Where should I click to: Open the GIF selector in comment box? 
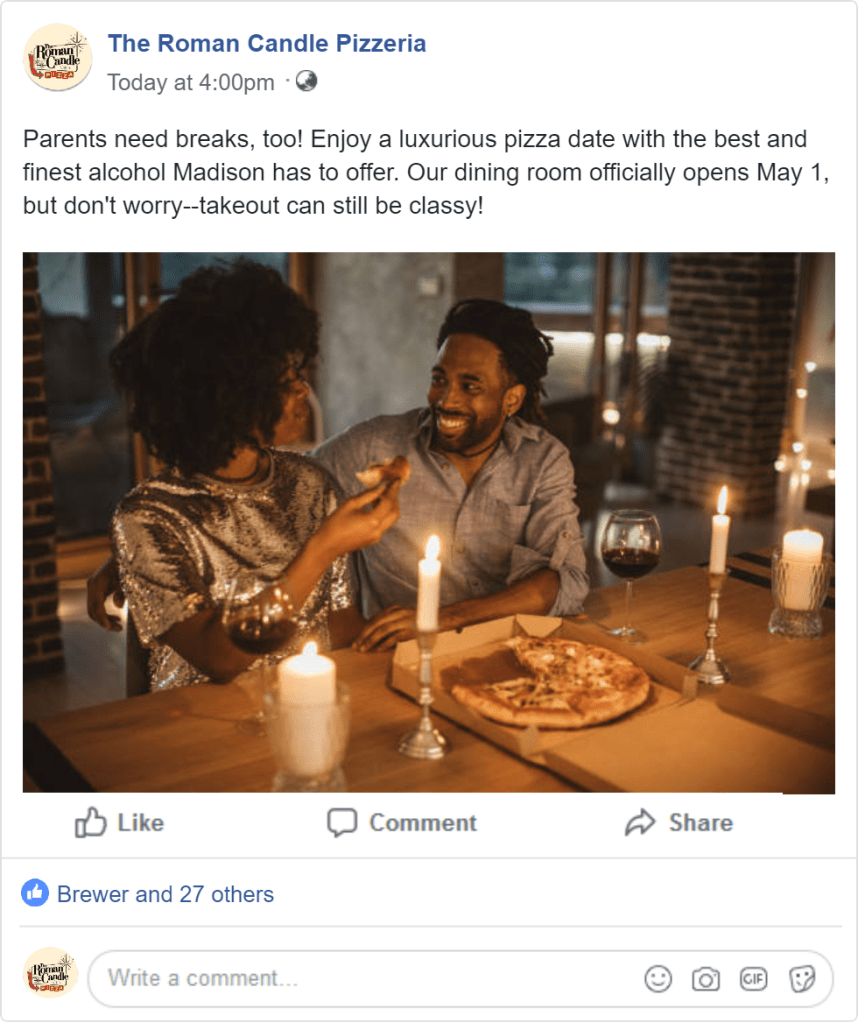(753, 979)
